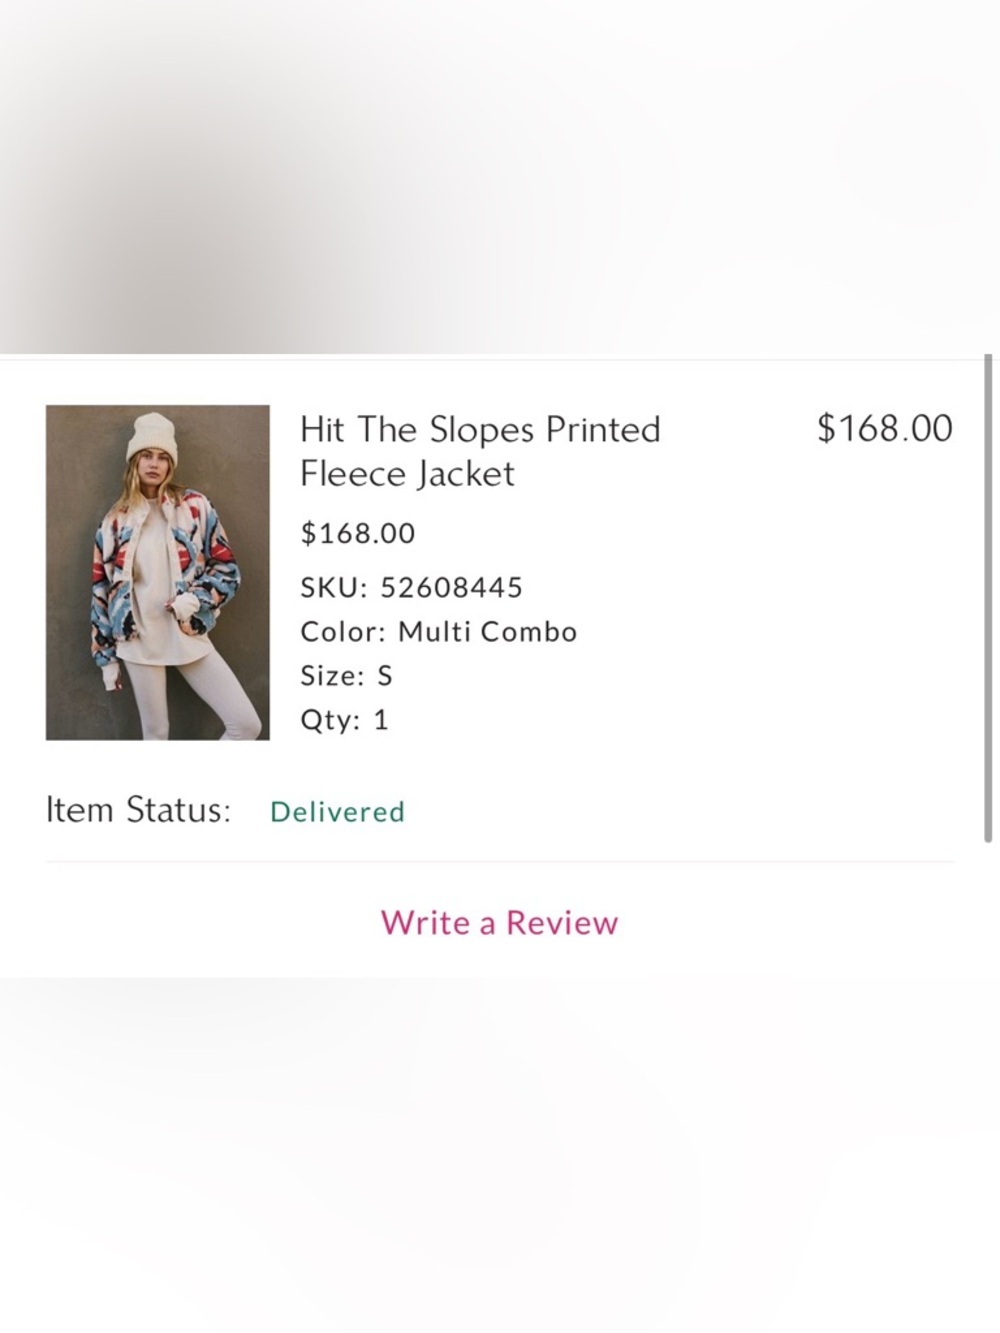This screenshot has height=1333, width=1000.
Task: Click the Item Status label
Action: click(x=138, y=809)
